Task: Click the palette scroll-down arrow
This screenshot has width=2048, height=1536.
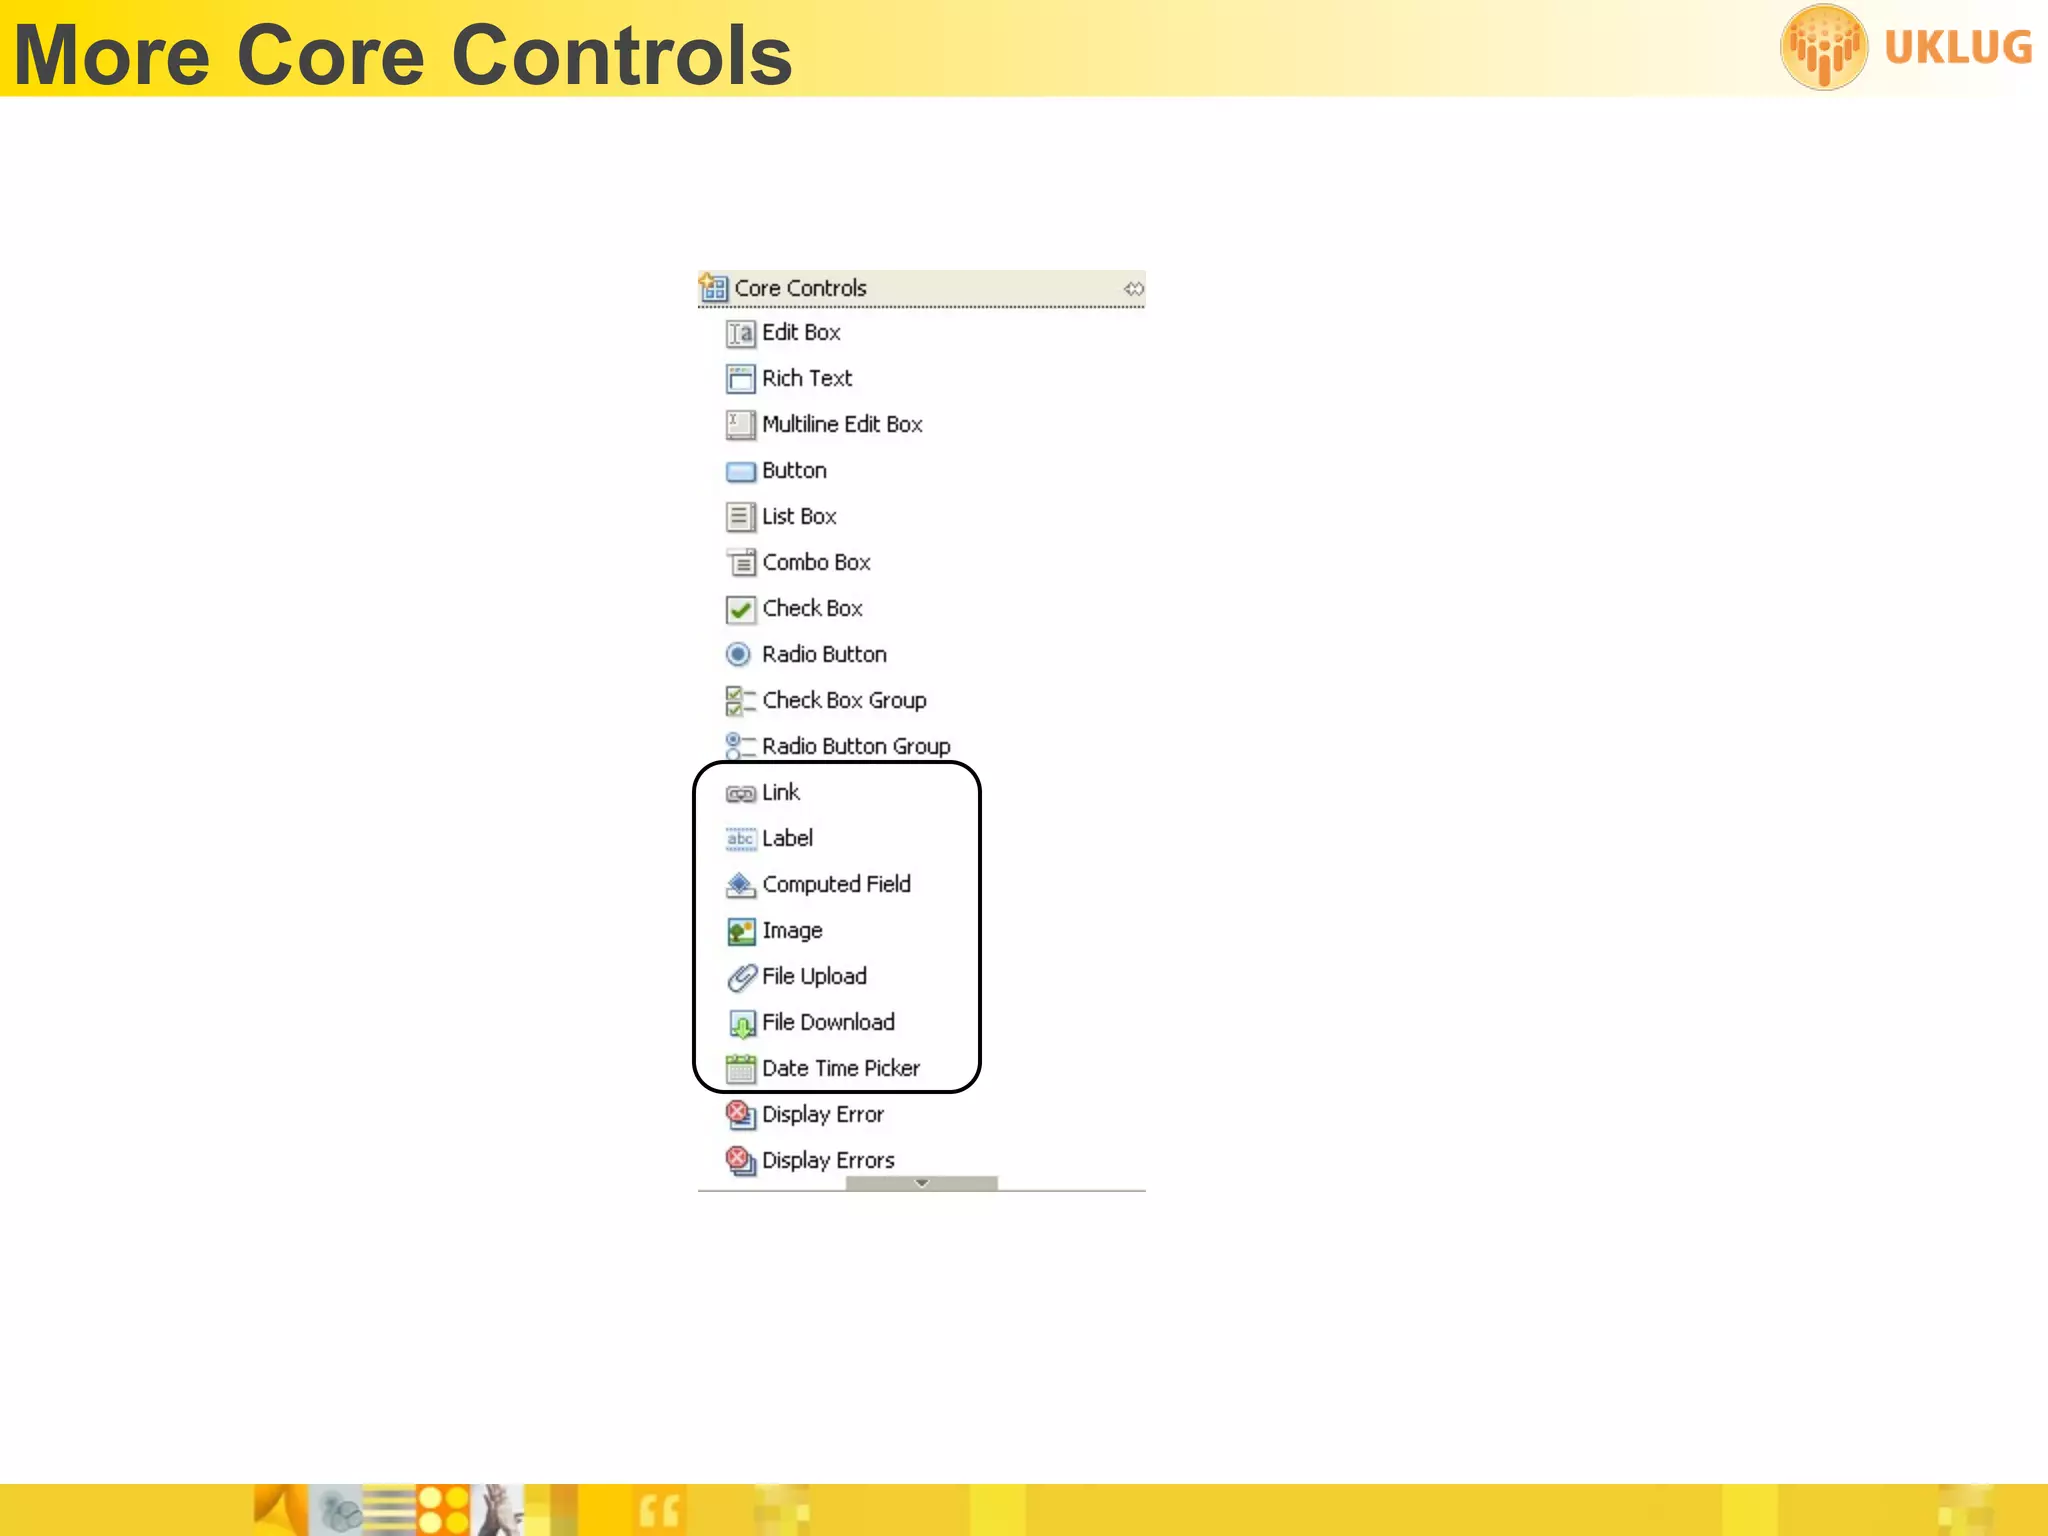Action: pyautogui.click(x=922, y=1183)
